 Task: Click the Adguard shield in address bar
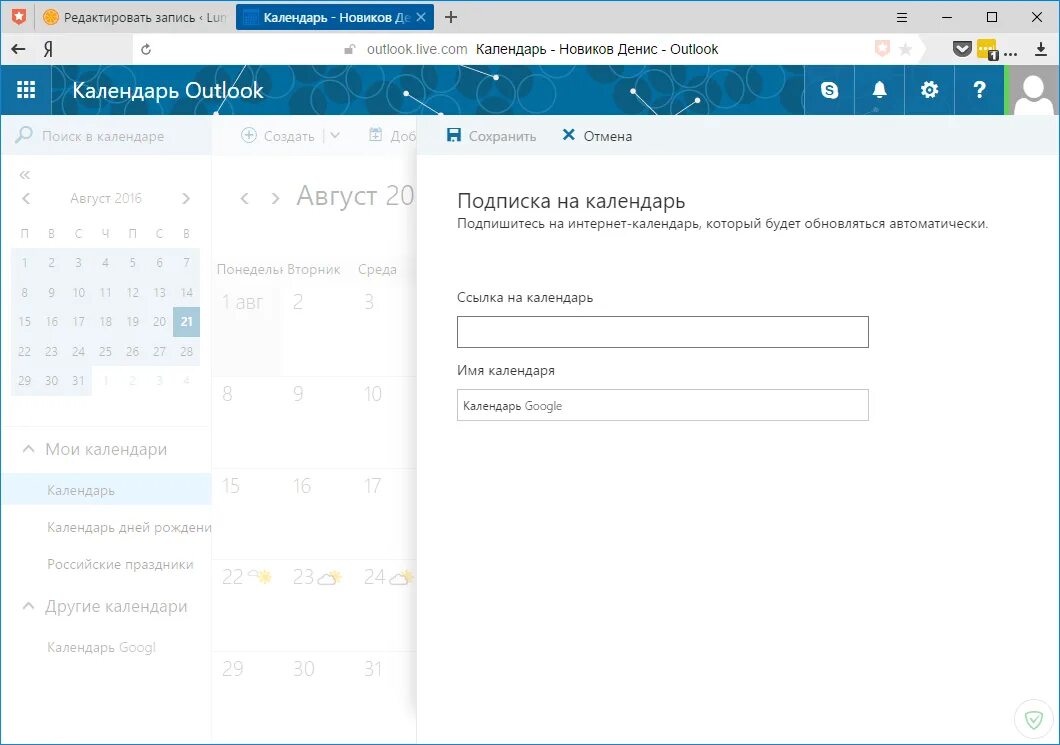(882, 49)
